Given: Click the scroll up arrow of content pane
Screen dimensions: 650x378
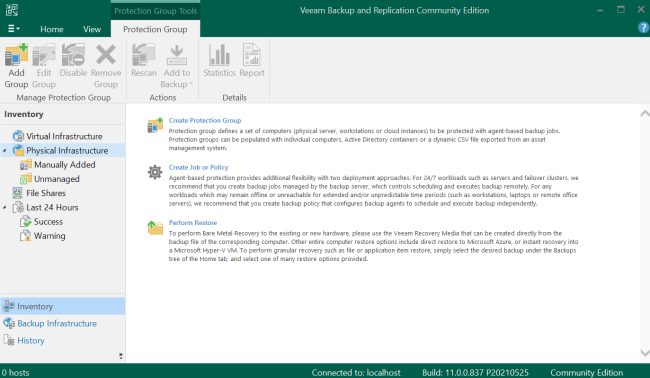Looking at the screenshot, I should coord(645,113).
